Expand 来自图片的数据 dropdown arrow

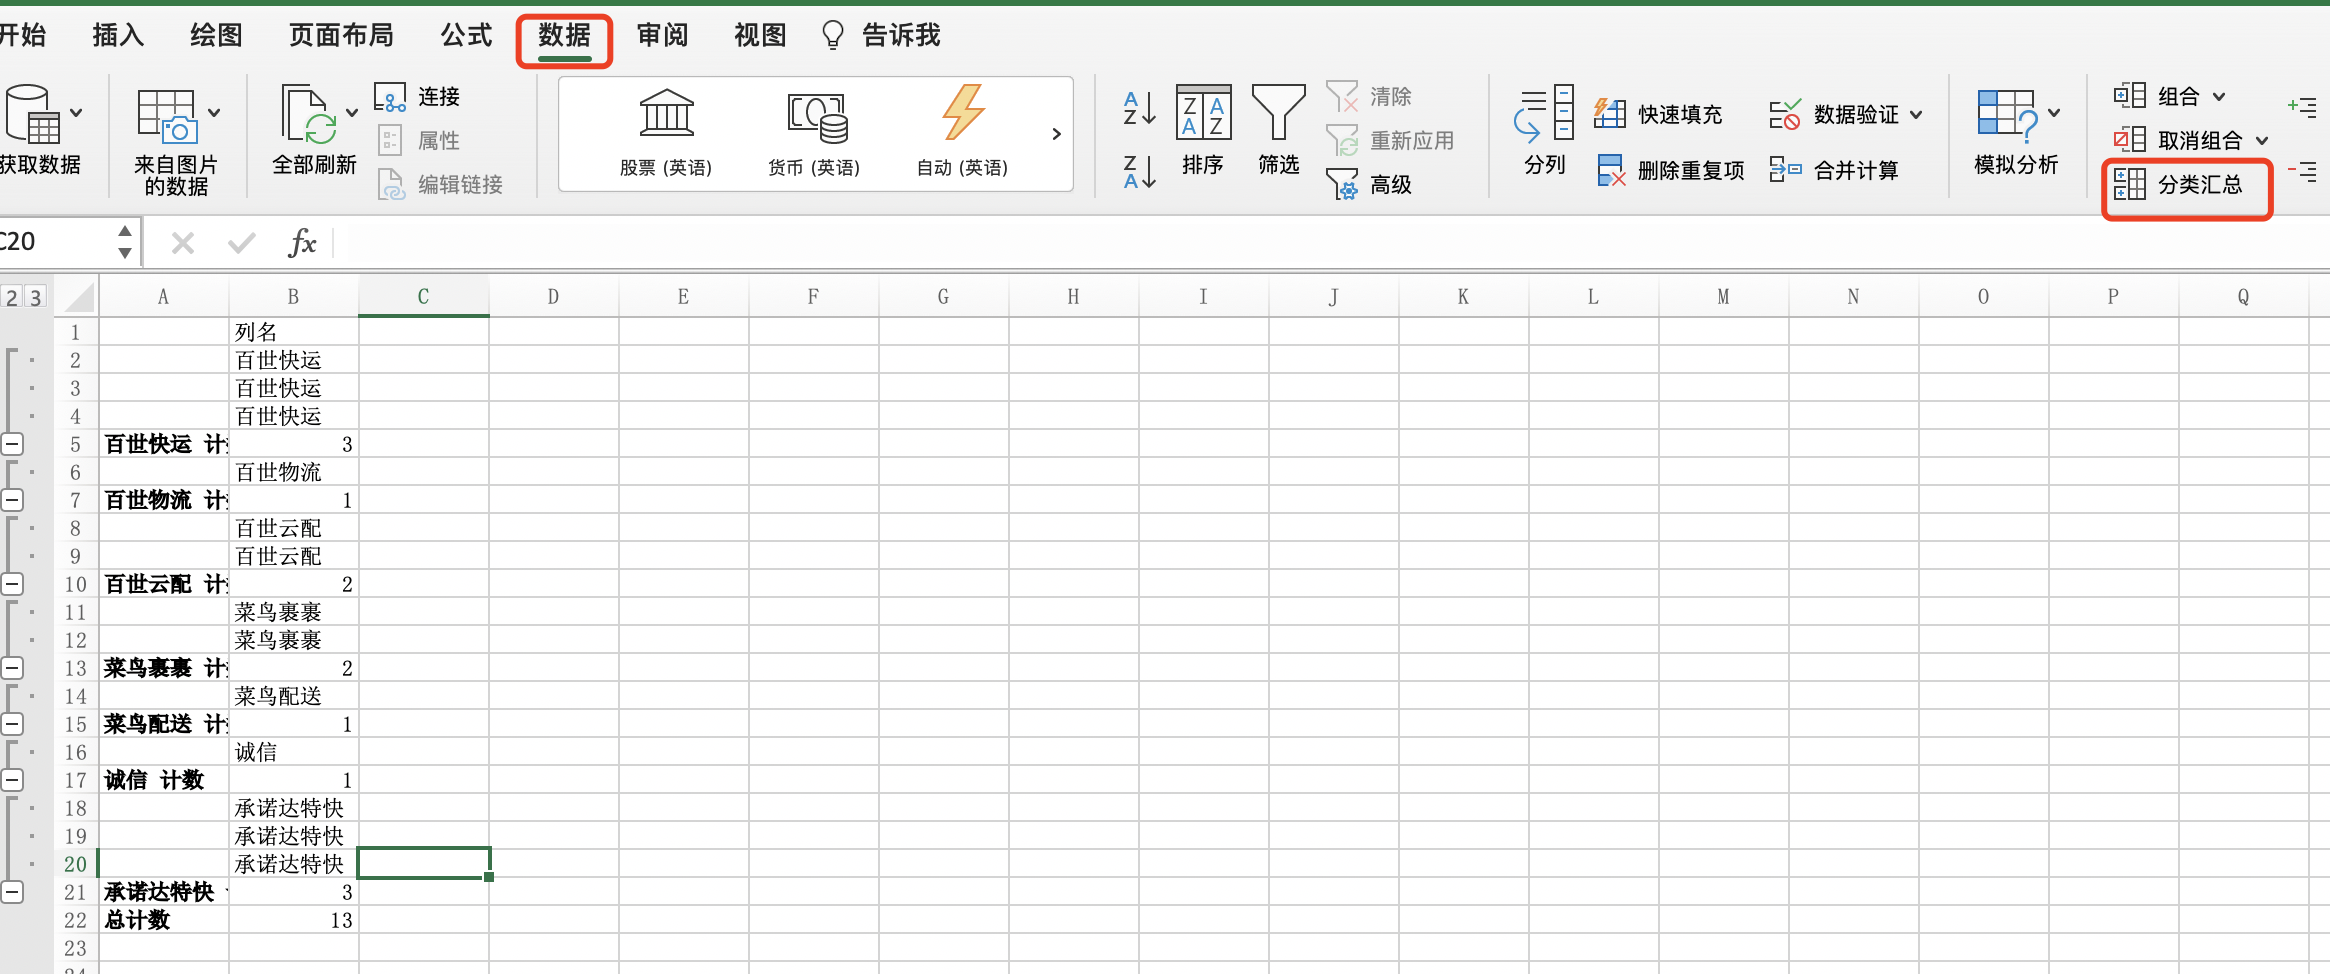pos(214,113)
